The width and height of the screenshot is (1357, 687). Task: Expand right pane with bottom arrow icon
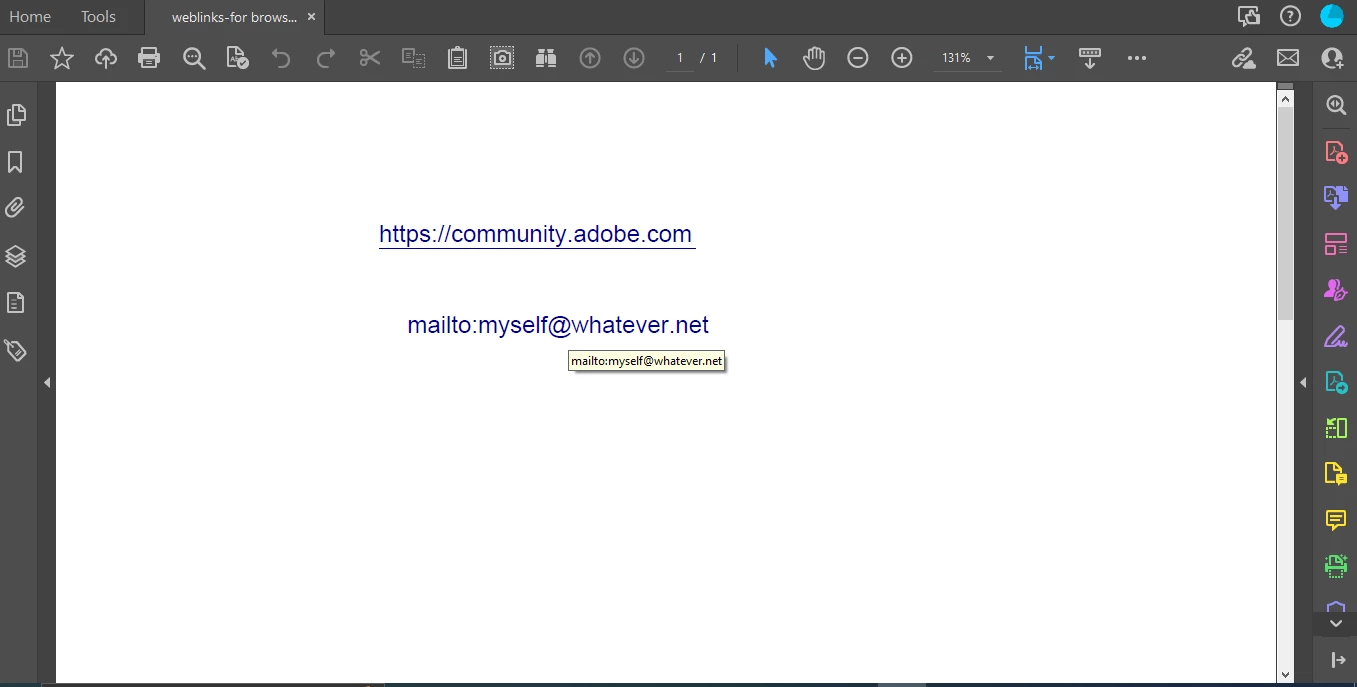click(x=1338, y=659)
